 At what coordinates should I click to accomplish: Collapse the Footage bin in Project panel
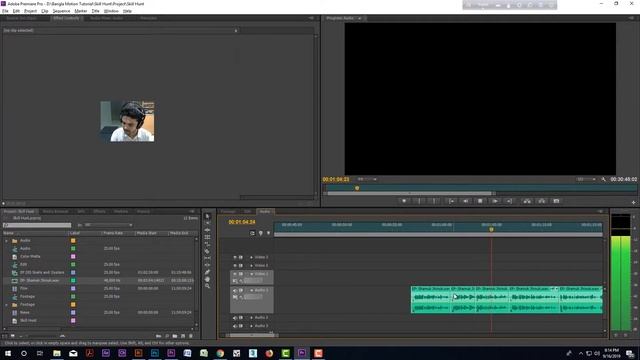(x=7, y=305)
